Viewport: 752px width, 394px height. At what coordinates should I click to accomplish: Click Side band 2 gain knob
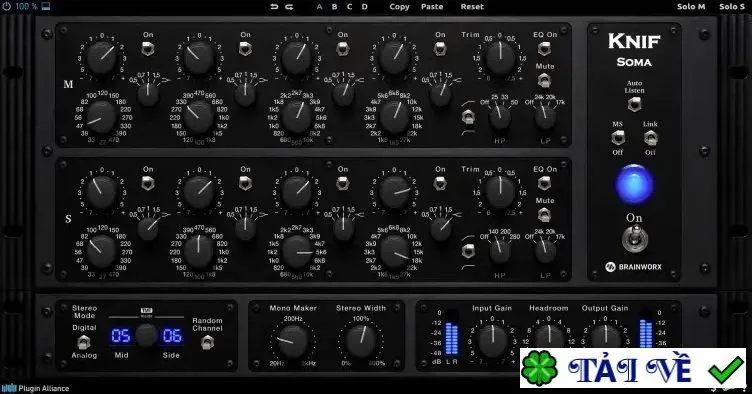click(199, 192)
